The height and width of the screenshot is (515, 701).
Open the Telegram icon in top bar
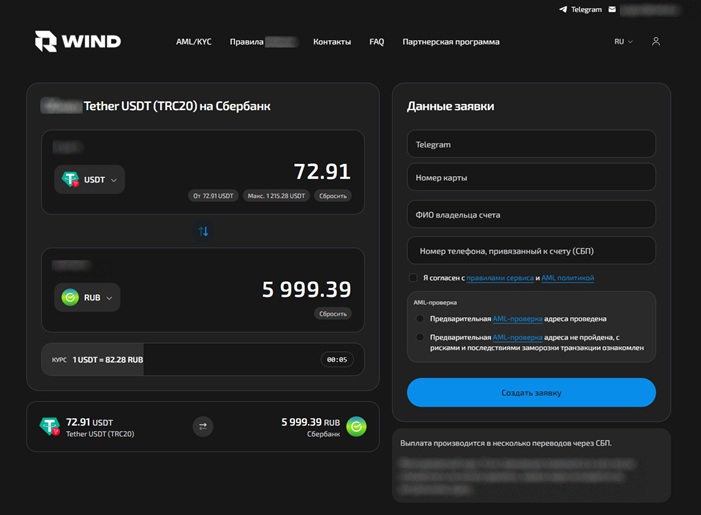tap(563, 9)
